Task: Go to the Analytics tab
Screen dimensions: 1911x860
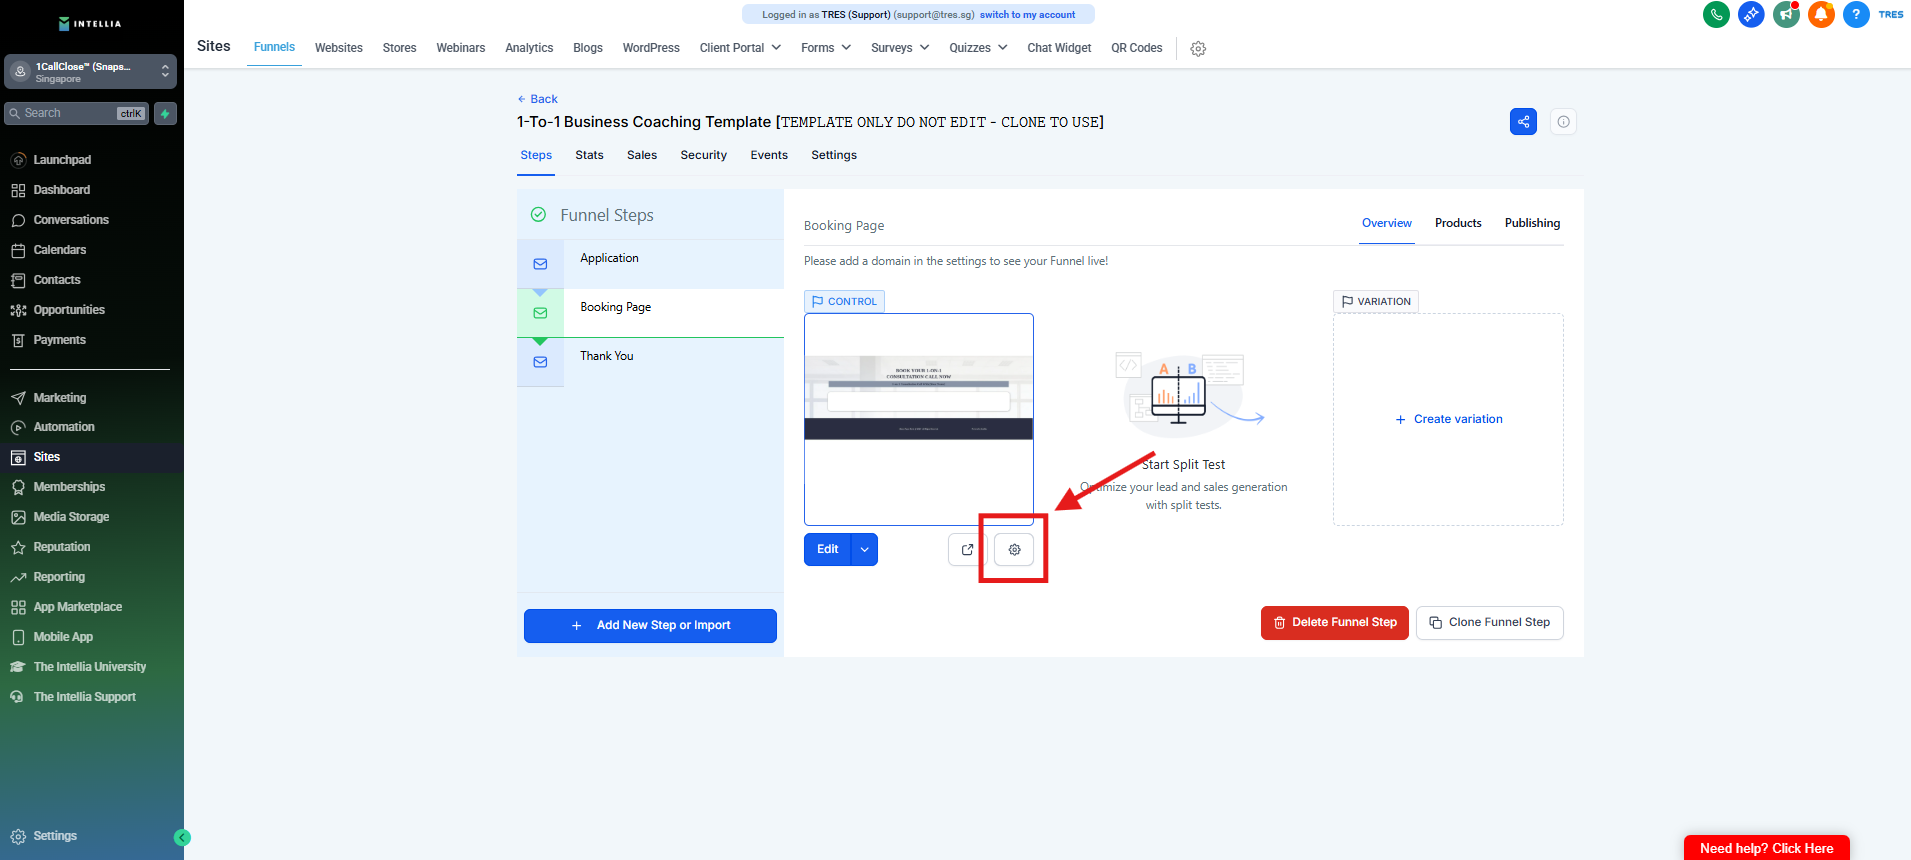Action: [x=529, y=48]
